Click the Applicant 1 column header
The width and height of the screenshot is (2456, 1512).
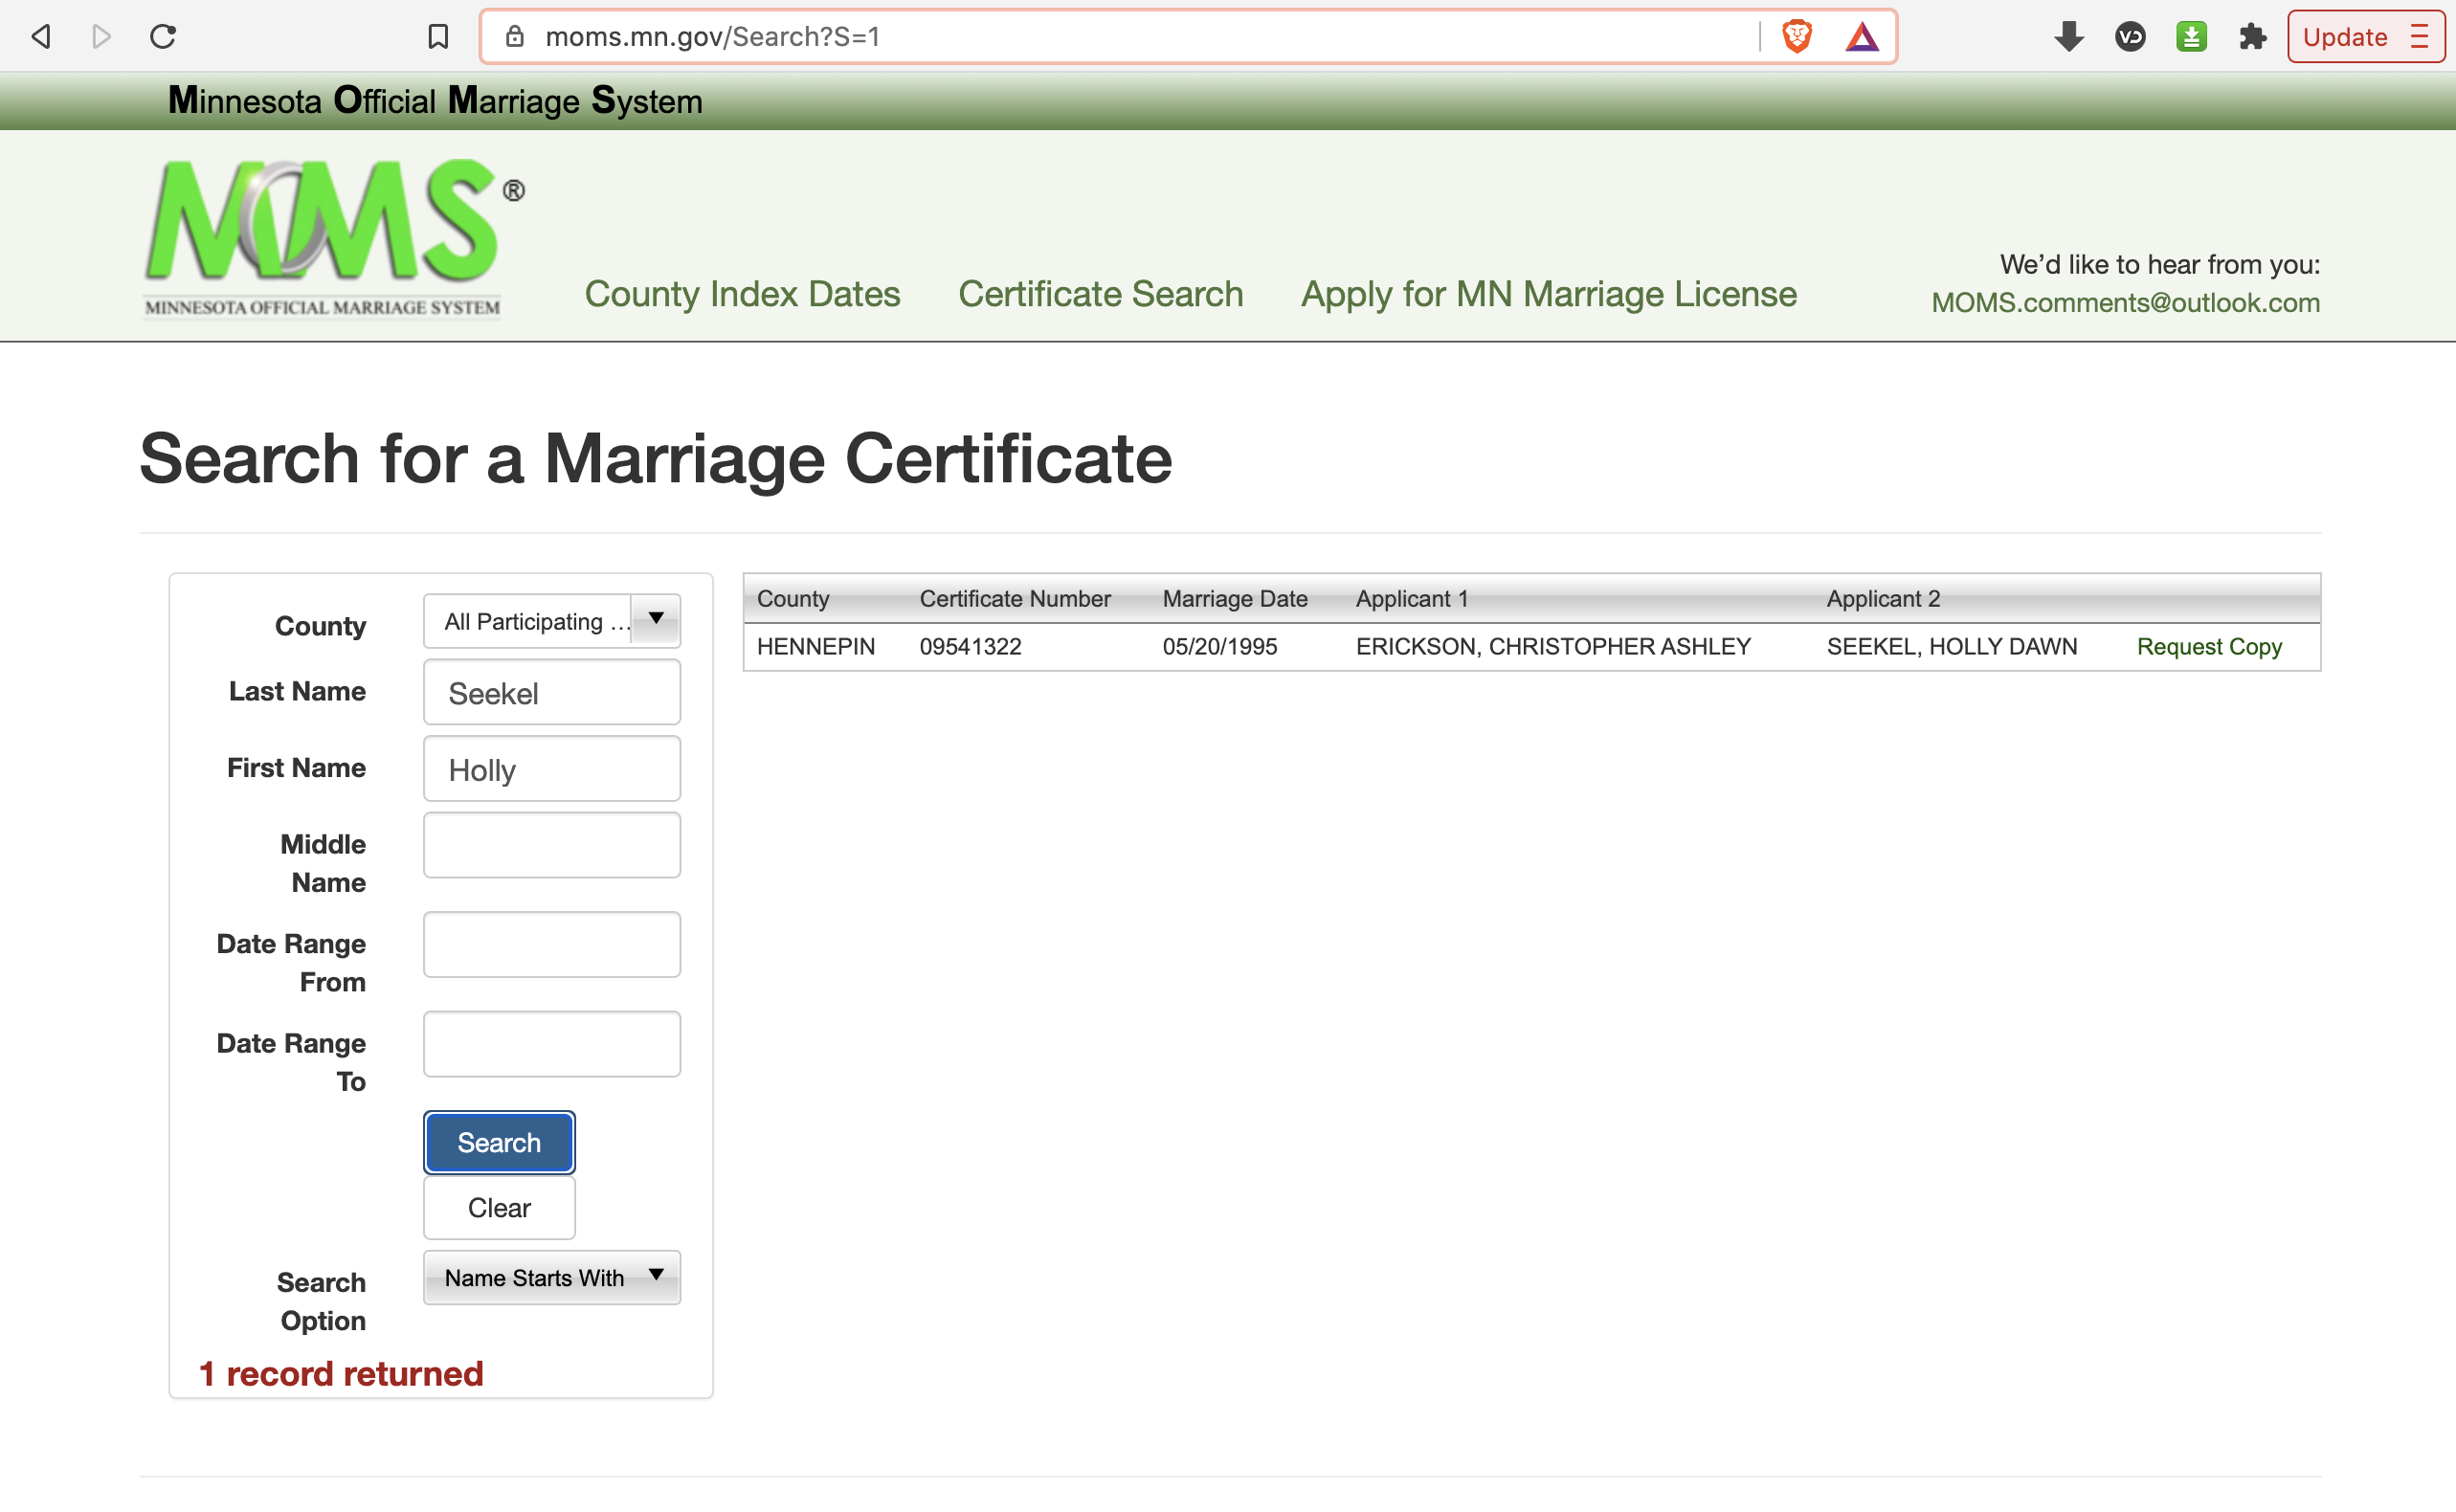coord(1411,598)
